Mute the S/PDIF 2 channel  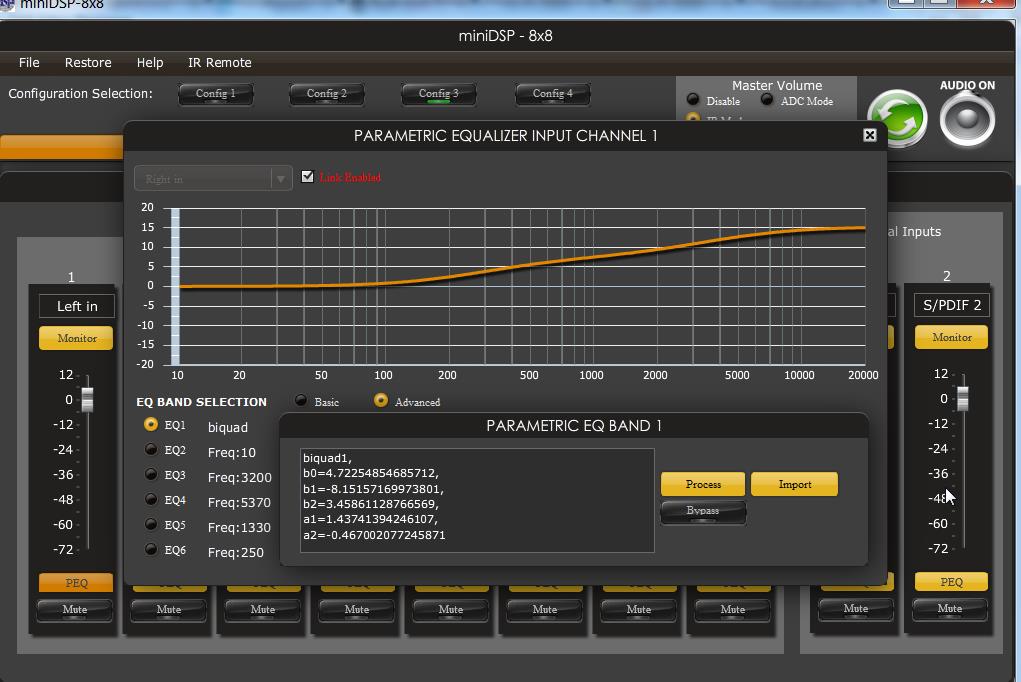950,608
